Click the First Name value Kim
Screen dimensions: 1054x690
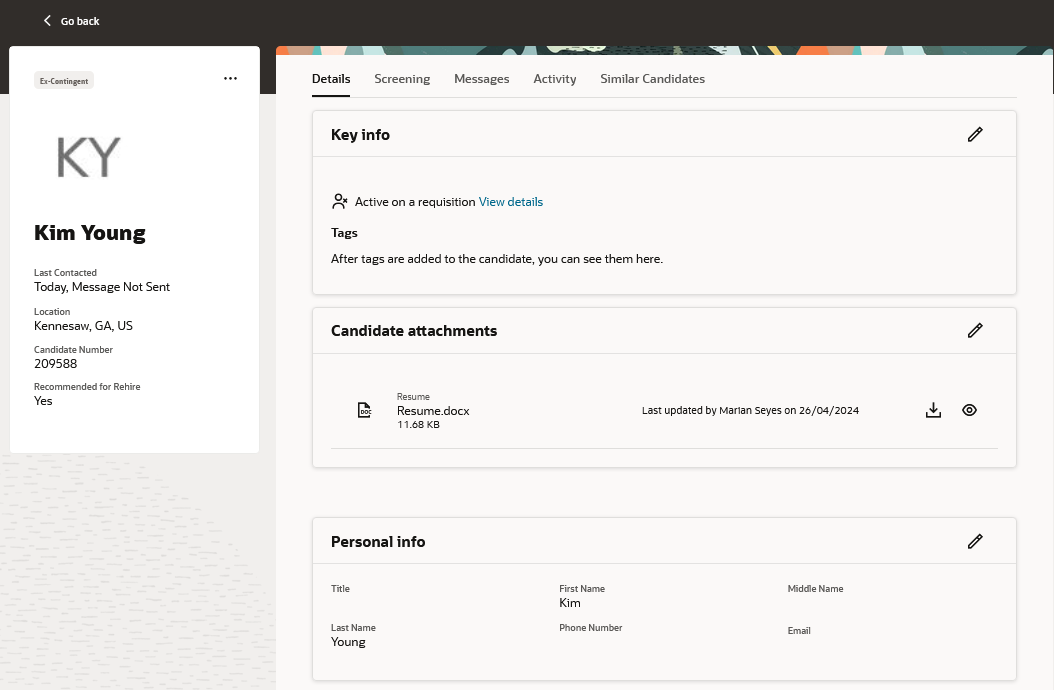tap(570, 603)
